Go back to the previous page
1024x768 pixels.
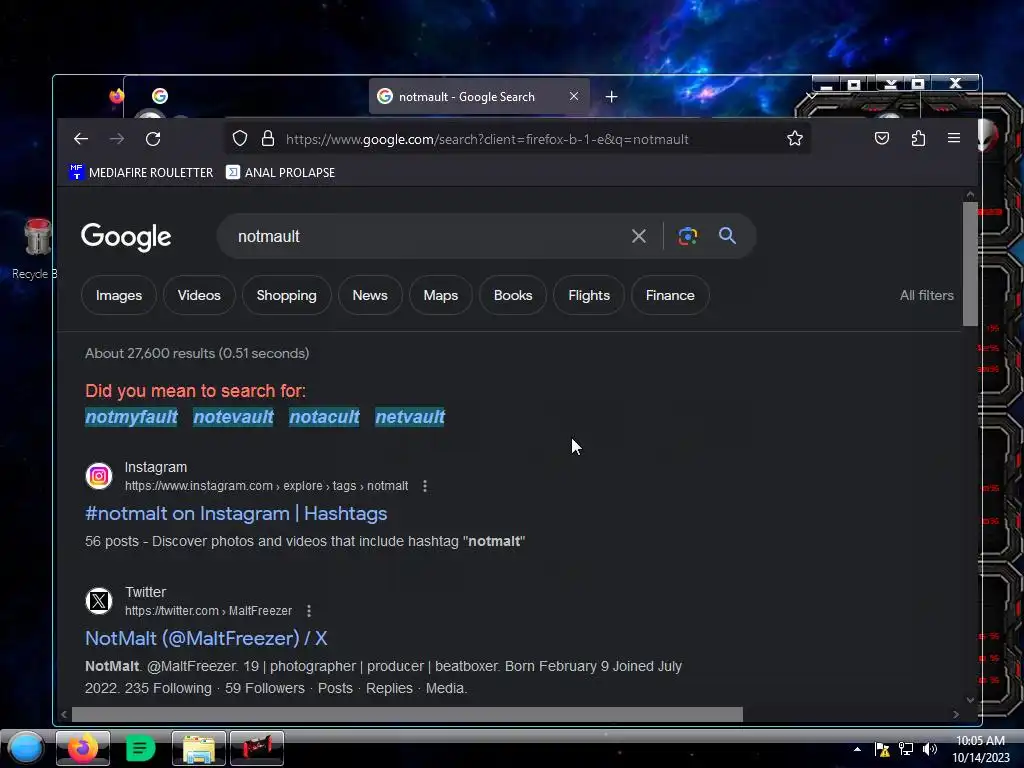pos(81,138)
